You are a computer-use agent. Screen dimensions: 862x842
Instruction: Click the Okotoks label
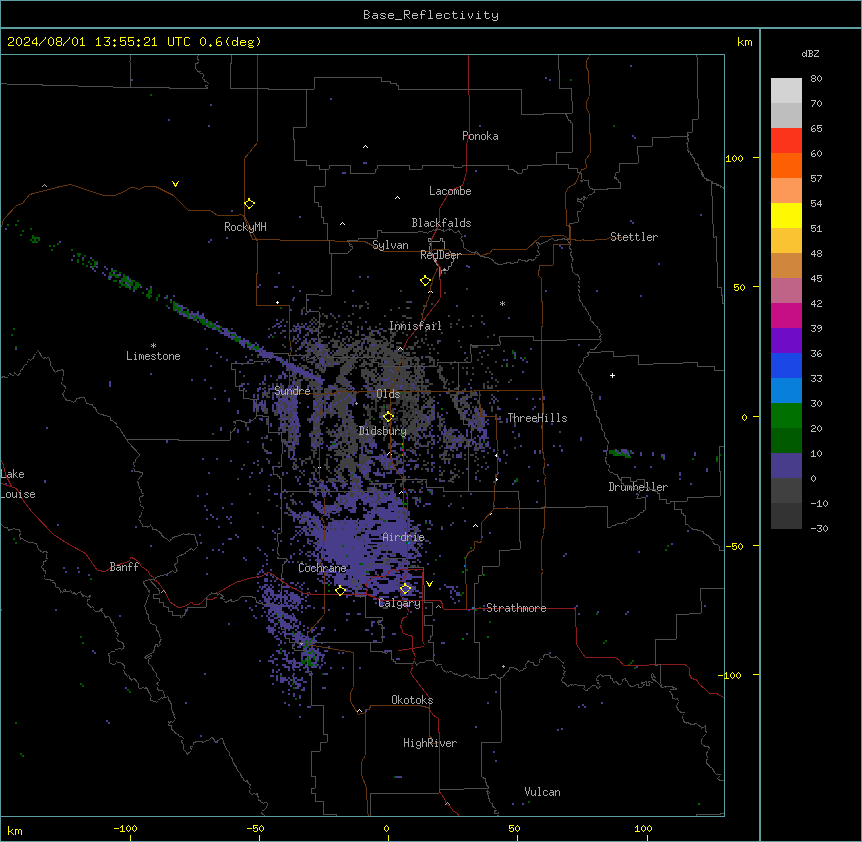coord(412,700)
